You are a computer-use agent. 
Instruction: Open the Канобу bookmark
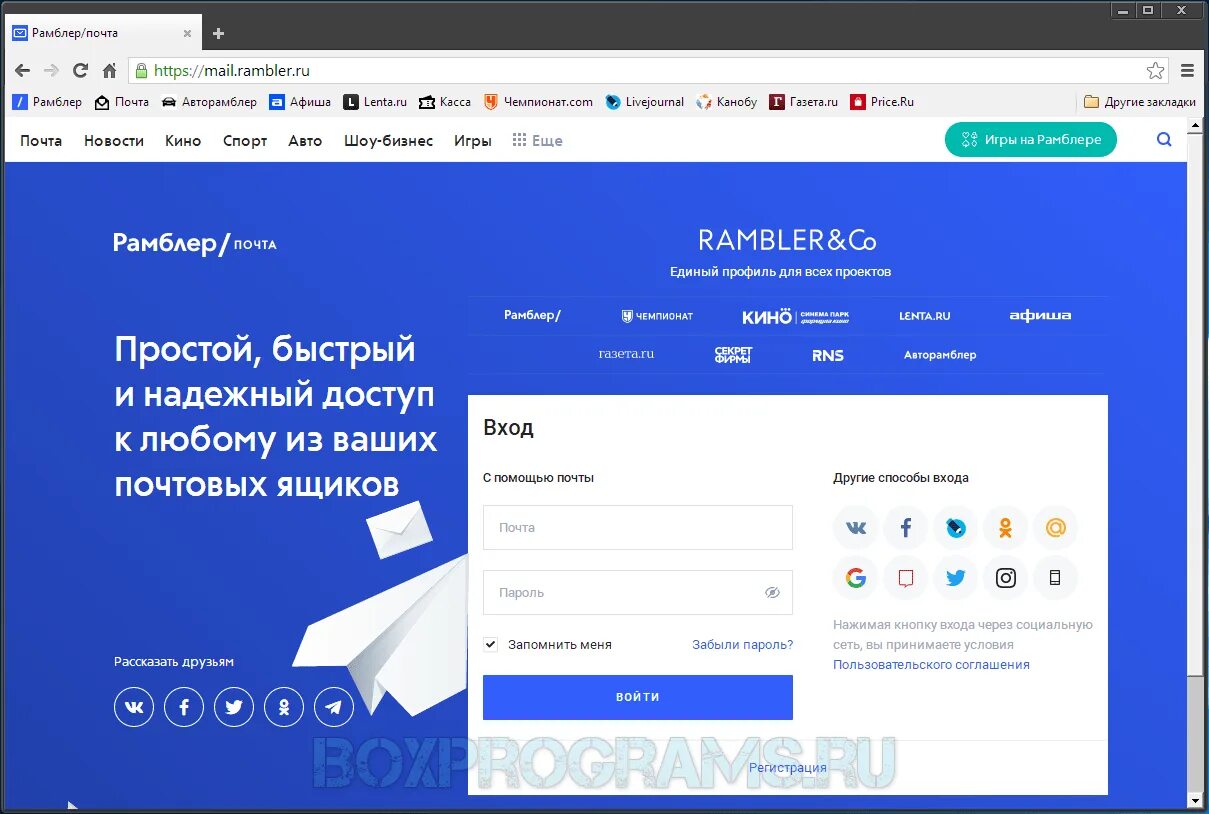pyautogui.click(x=727, y=102)
